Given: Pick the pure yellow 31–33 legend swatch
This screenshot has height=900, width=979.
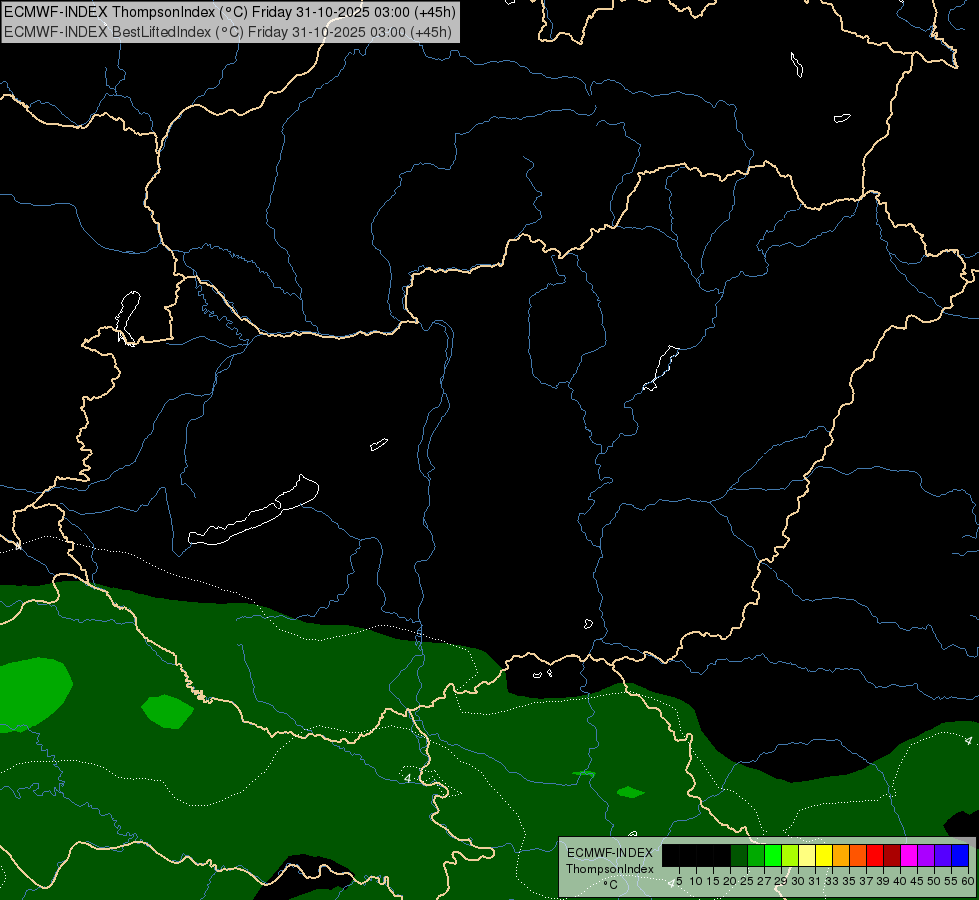Looking at the screenshot, I should click(x=824, y=855).
